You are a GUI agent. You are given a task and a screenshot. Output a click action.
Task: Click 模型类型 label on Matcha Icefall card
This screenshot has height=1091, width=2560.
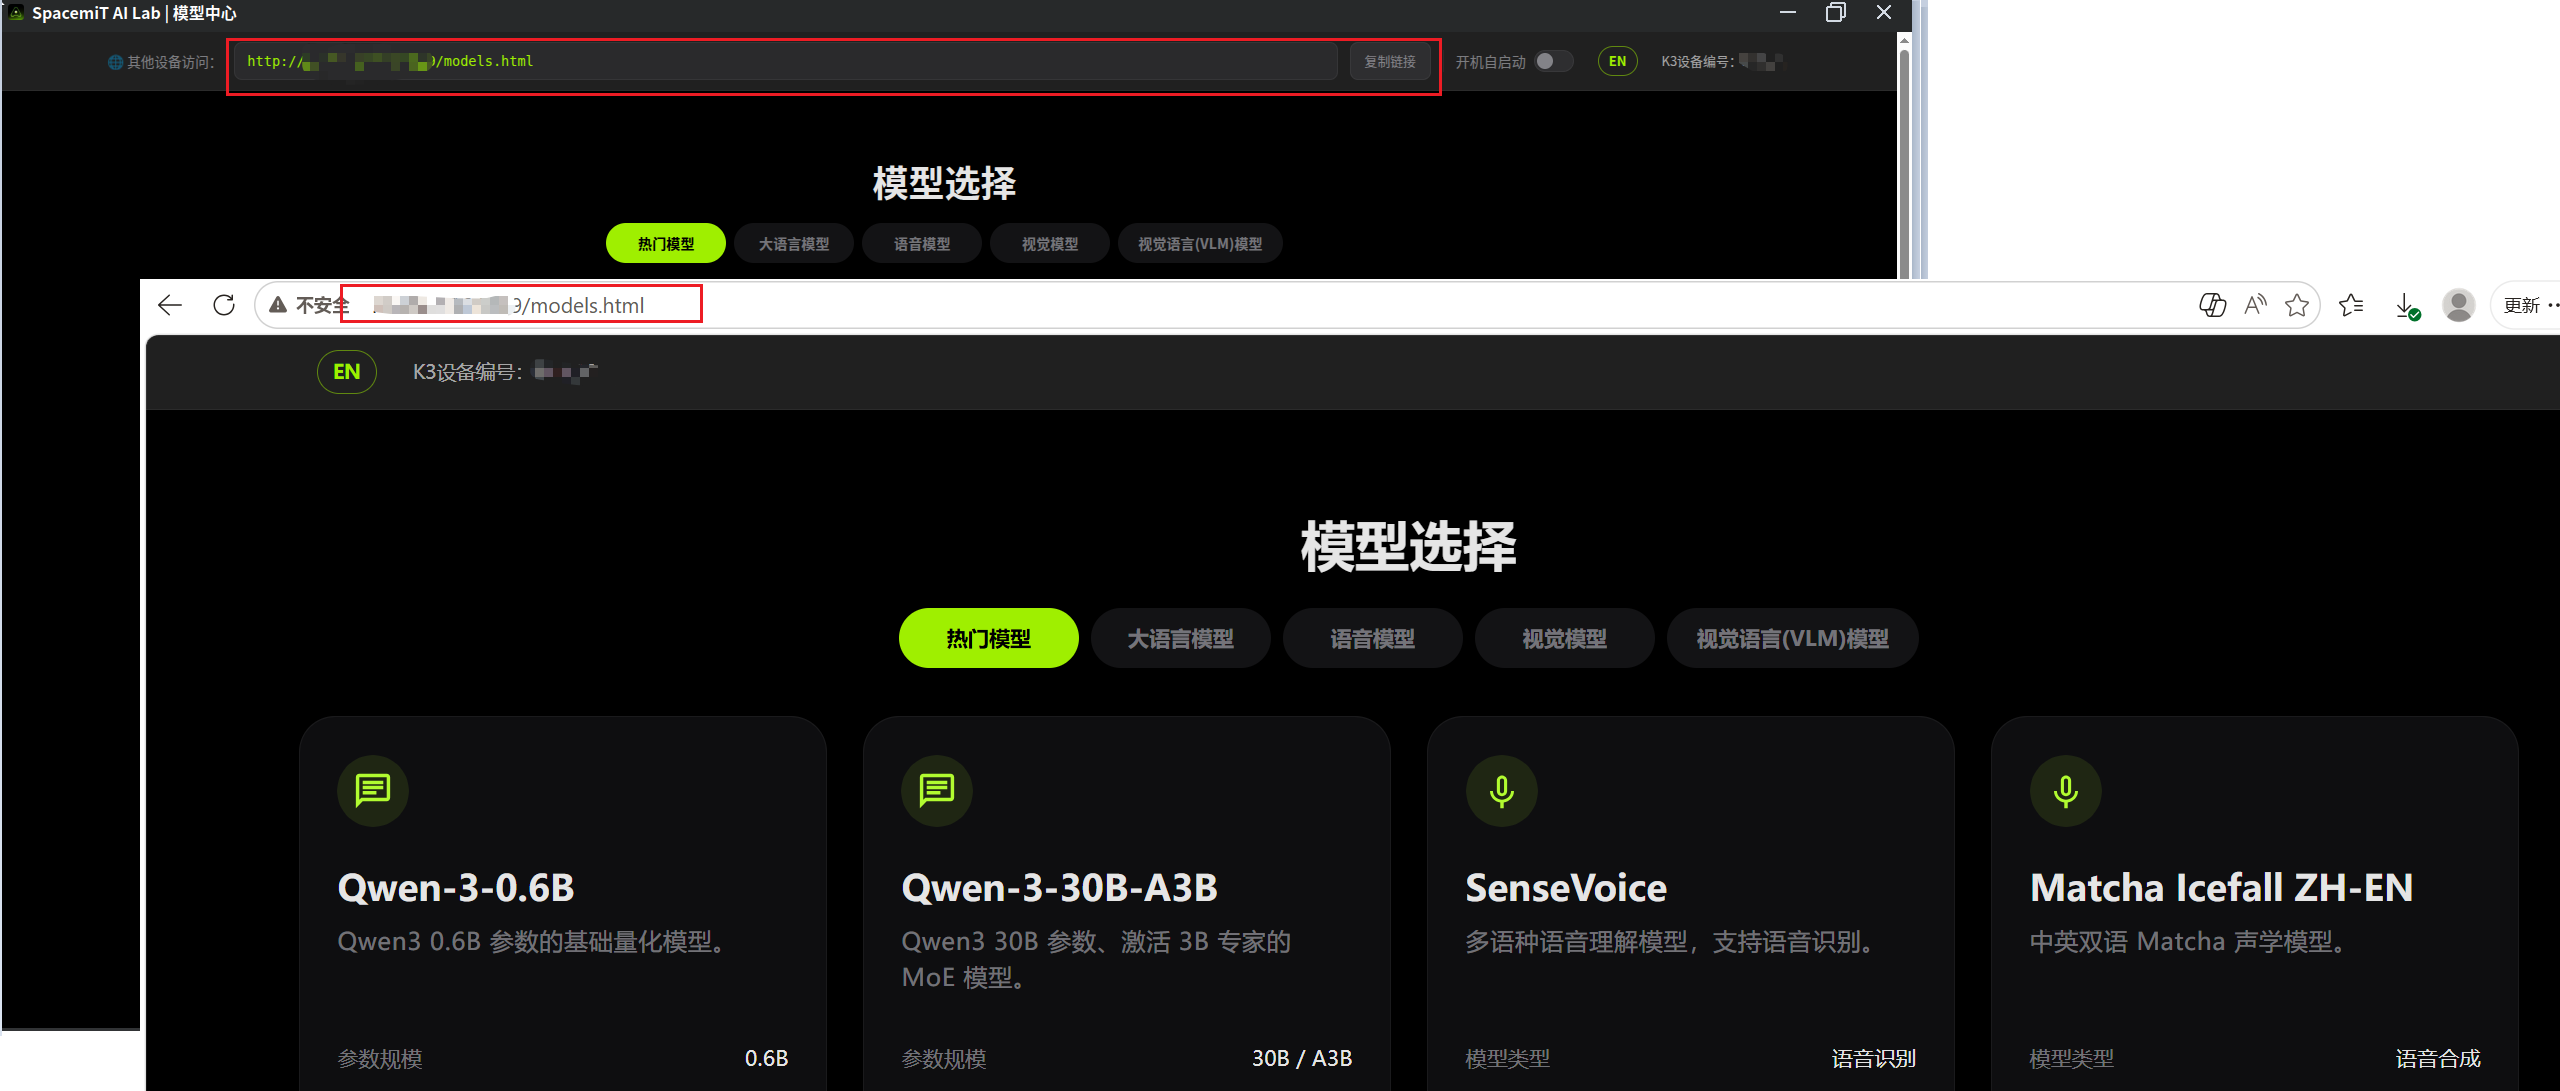pyautogui.click(x=2072, y=1058)
